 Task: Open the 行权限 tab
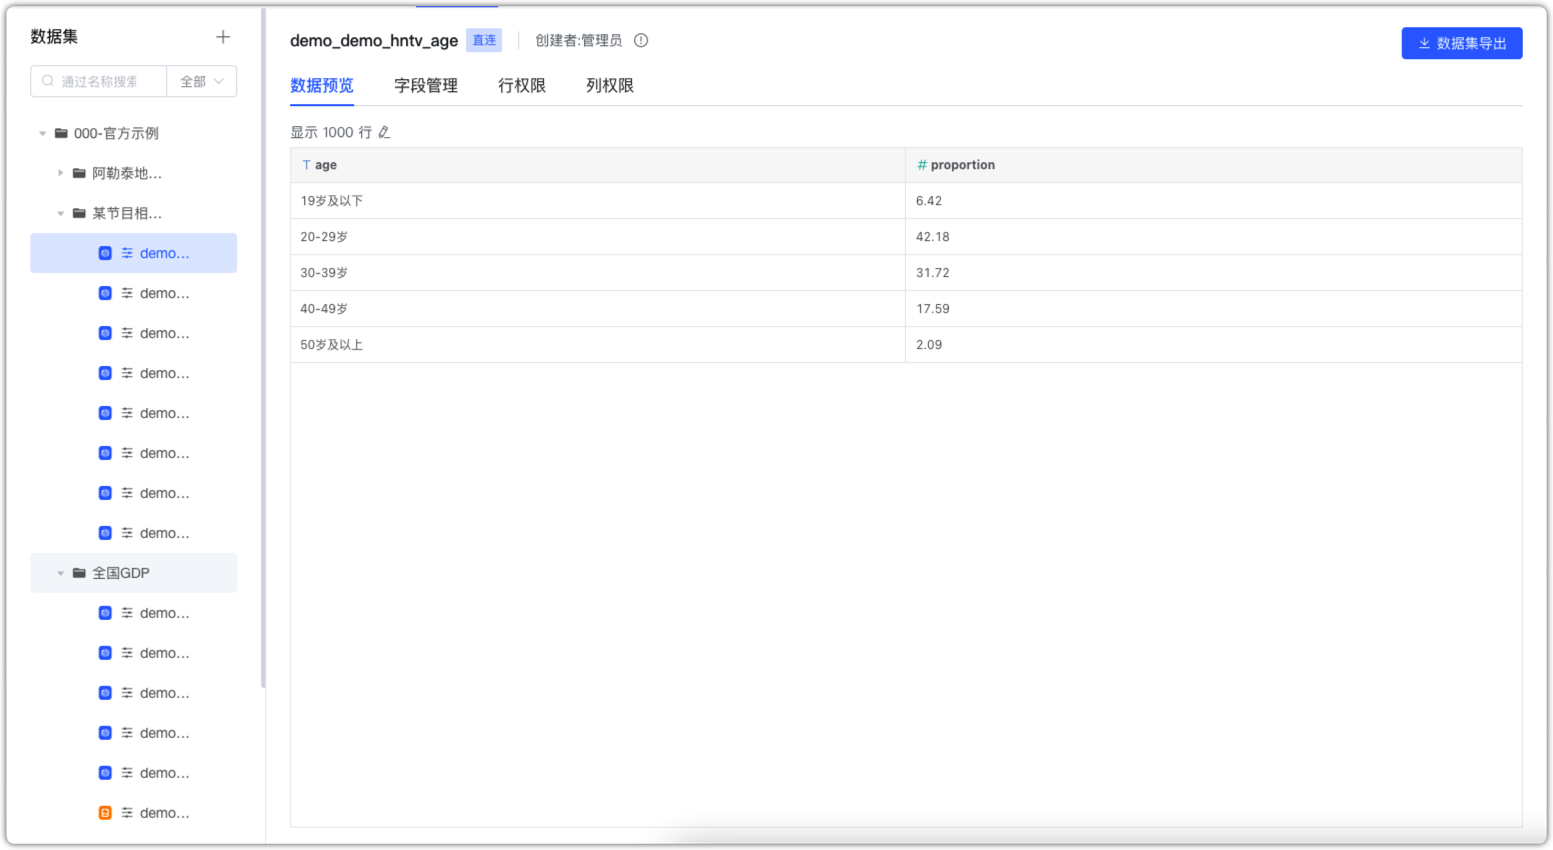tap(520, 85)
